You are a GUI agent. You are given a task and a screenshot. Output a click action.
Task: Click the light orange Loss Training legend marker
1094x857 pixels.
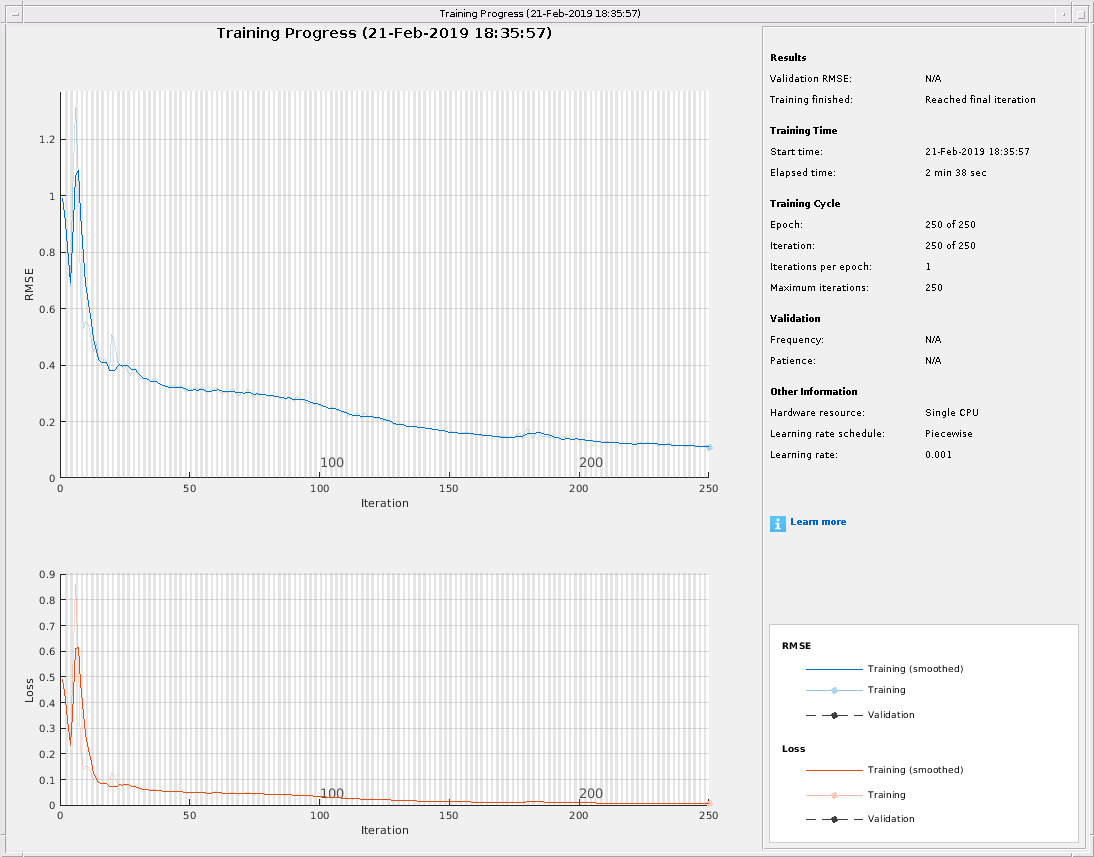[834, 795]
